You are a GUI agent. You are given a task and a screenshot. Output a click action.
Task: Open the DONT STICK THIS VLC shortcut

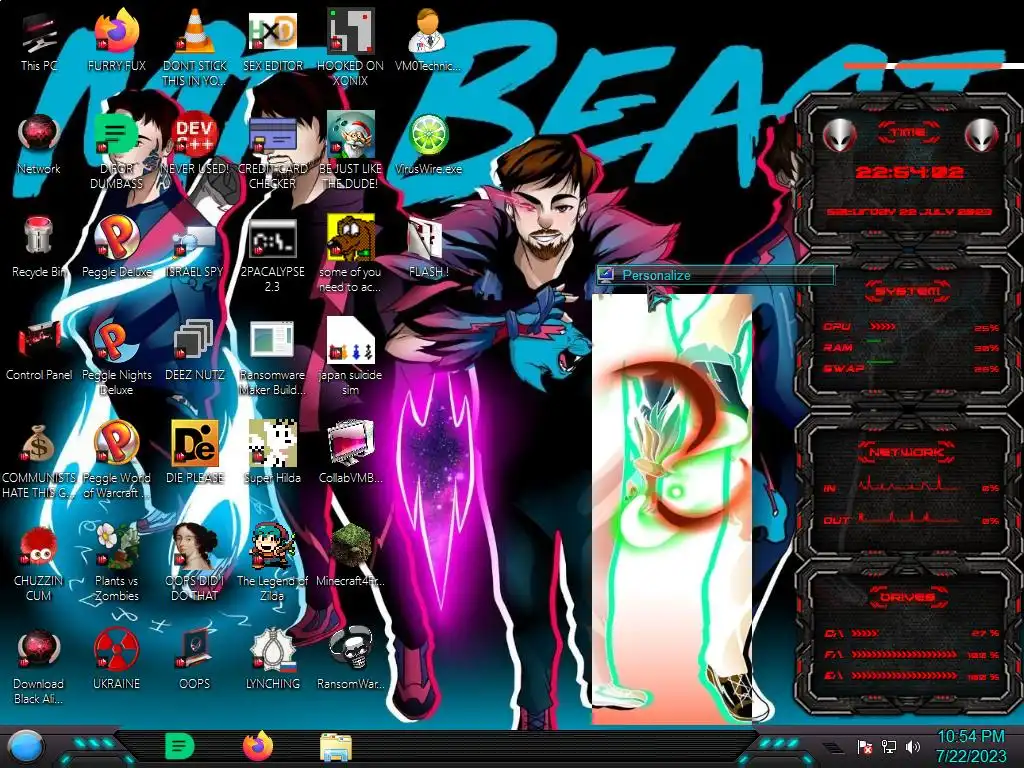[x=195, y=47]
